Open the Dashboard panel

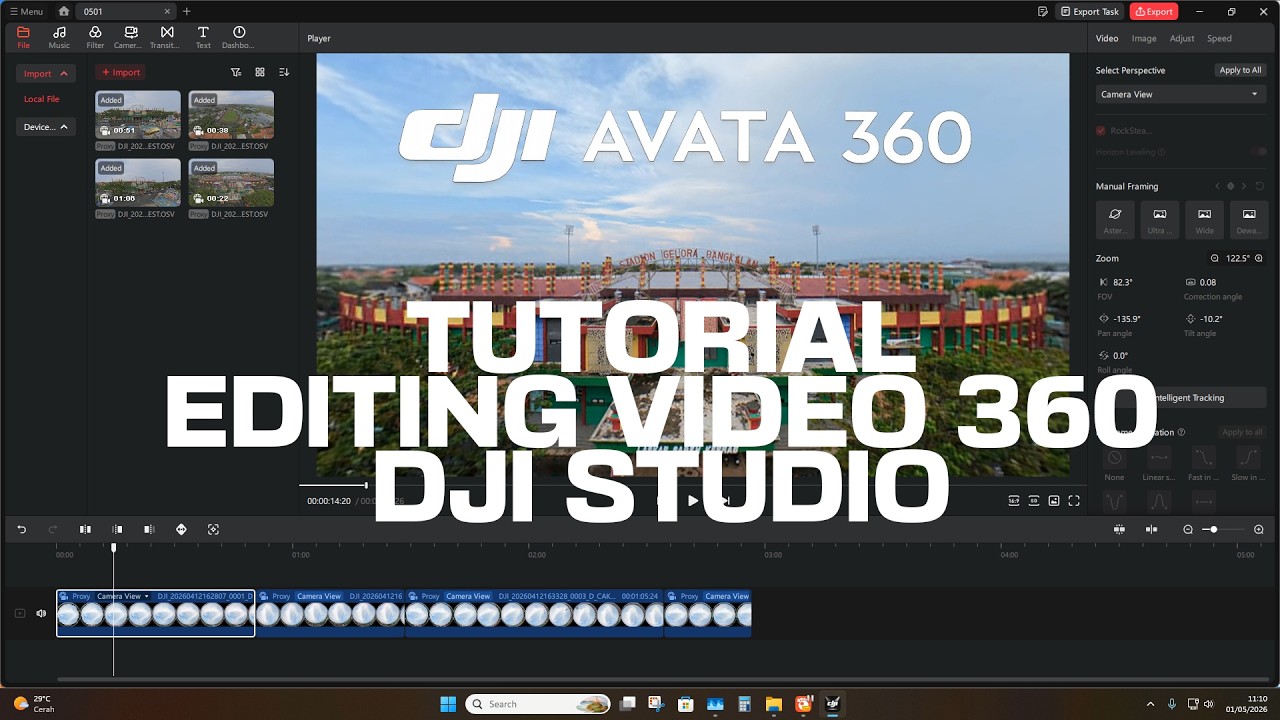[x=238, y=37]
